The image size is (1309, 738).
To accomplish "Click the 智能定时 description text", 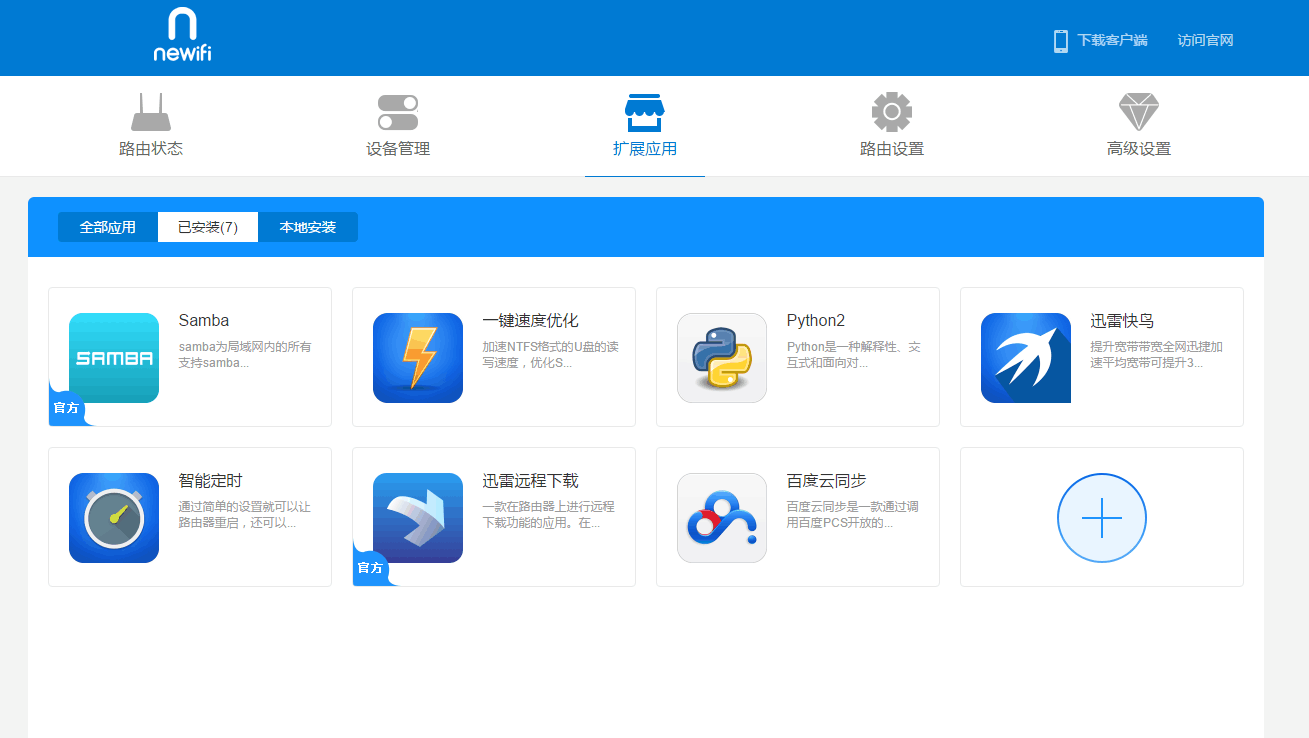I will pyautogui.click(x=245, y=515).
